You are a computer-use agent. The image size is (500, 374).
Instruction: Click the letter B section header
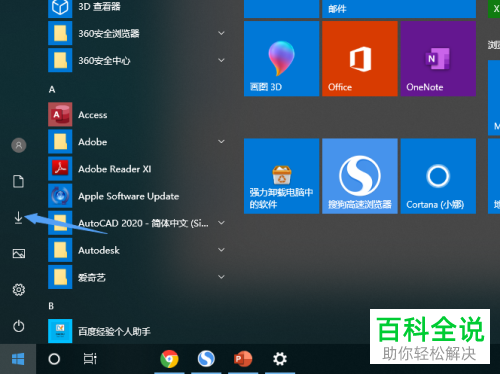[x=51, y=306]
